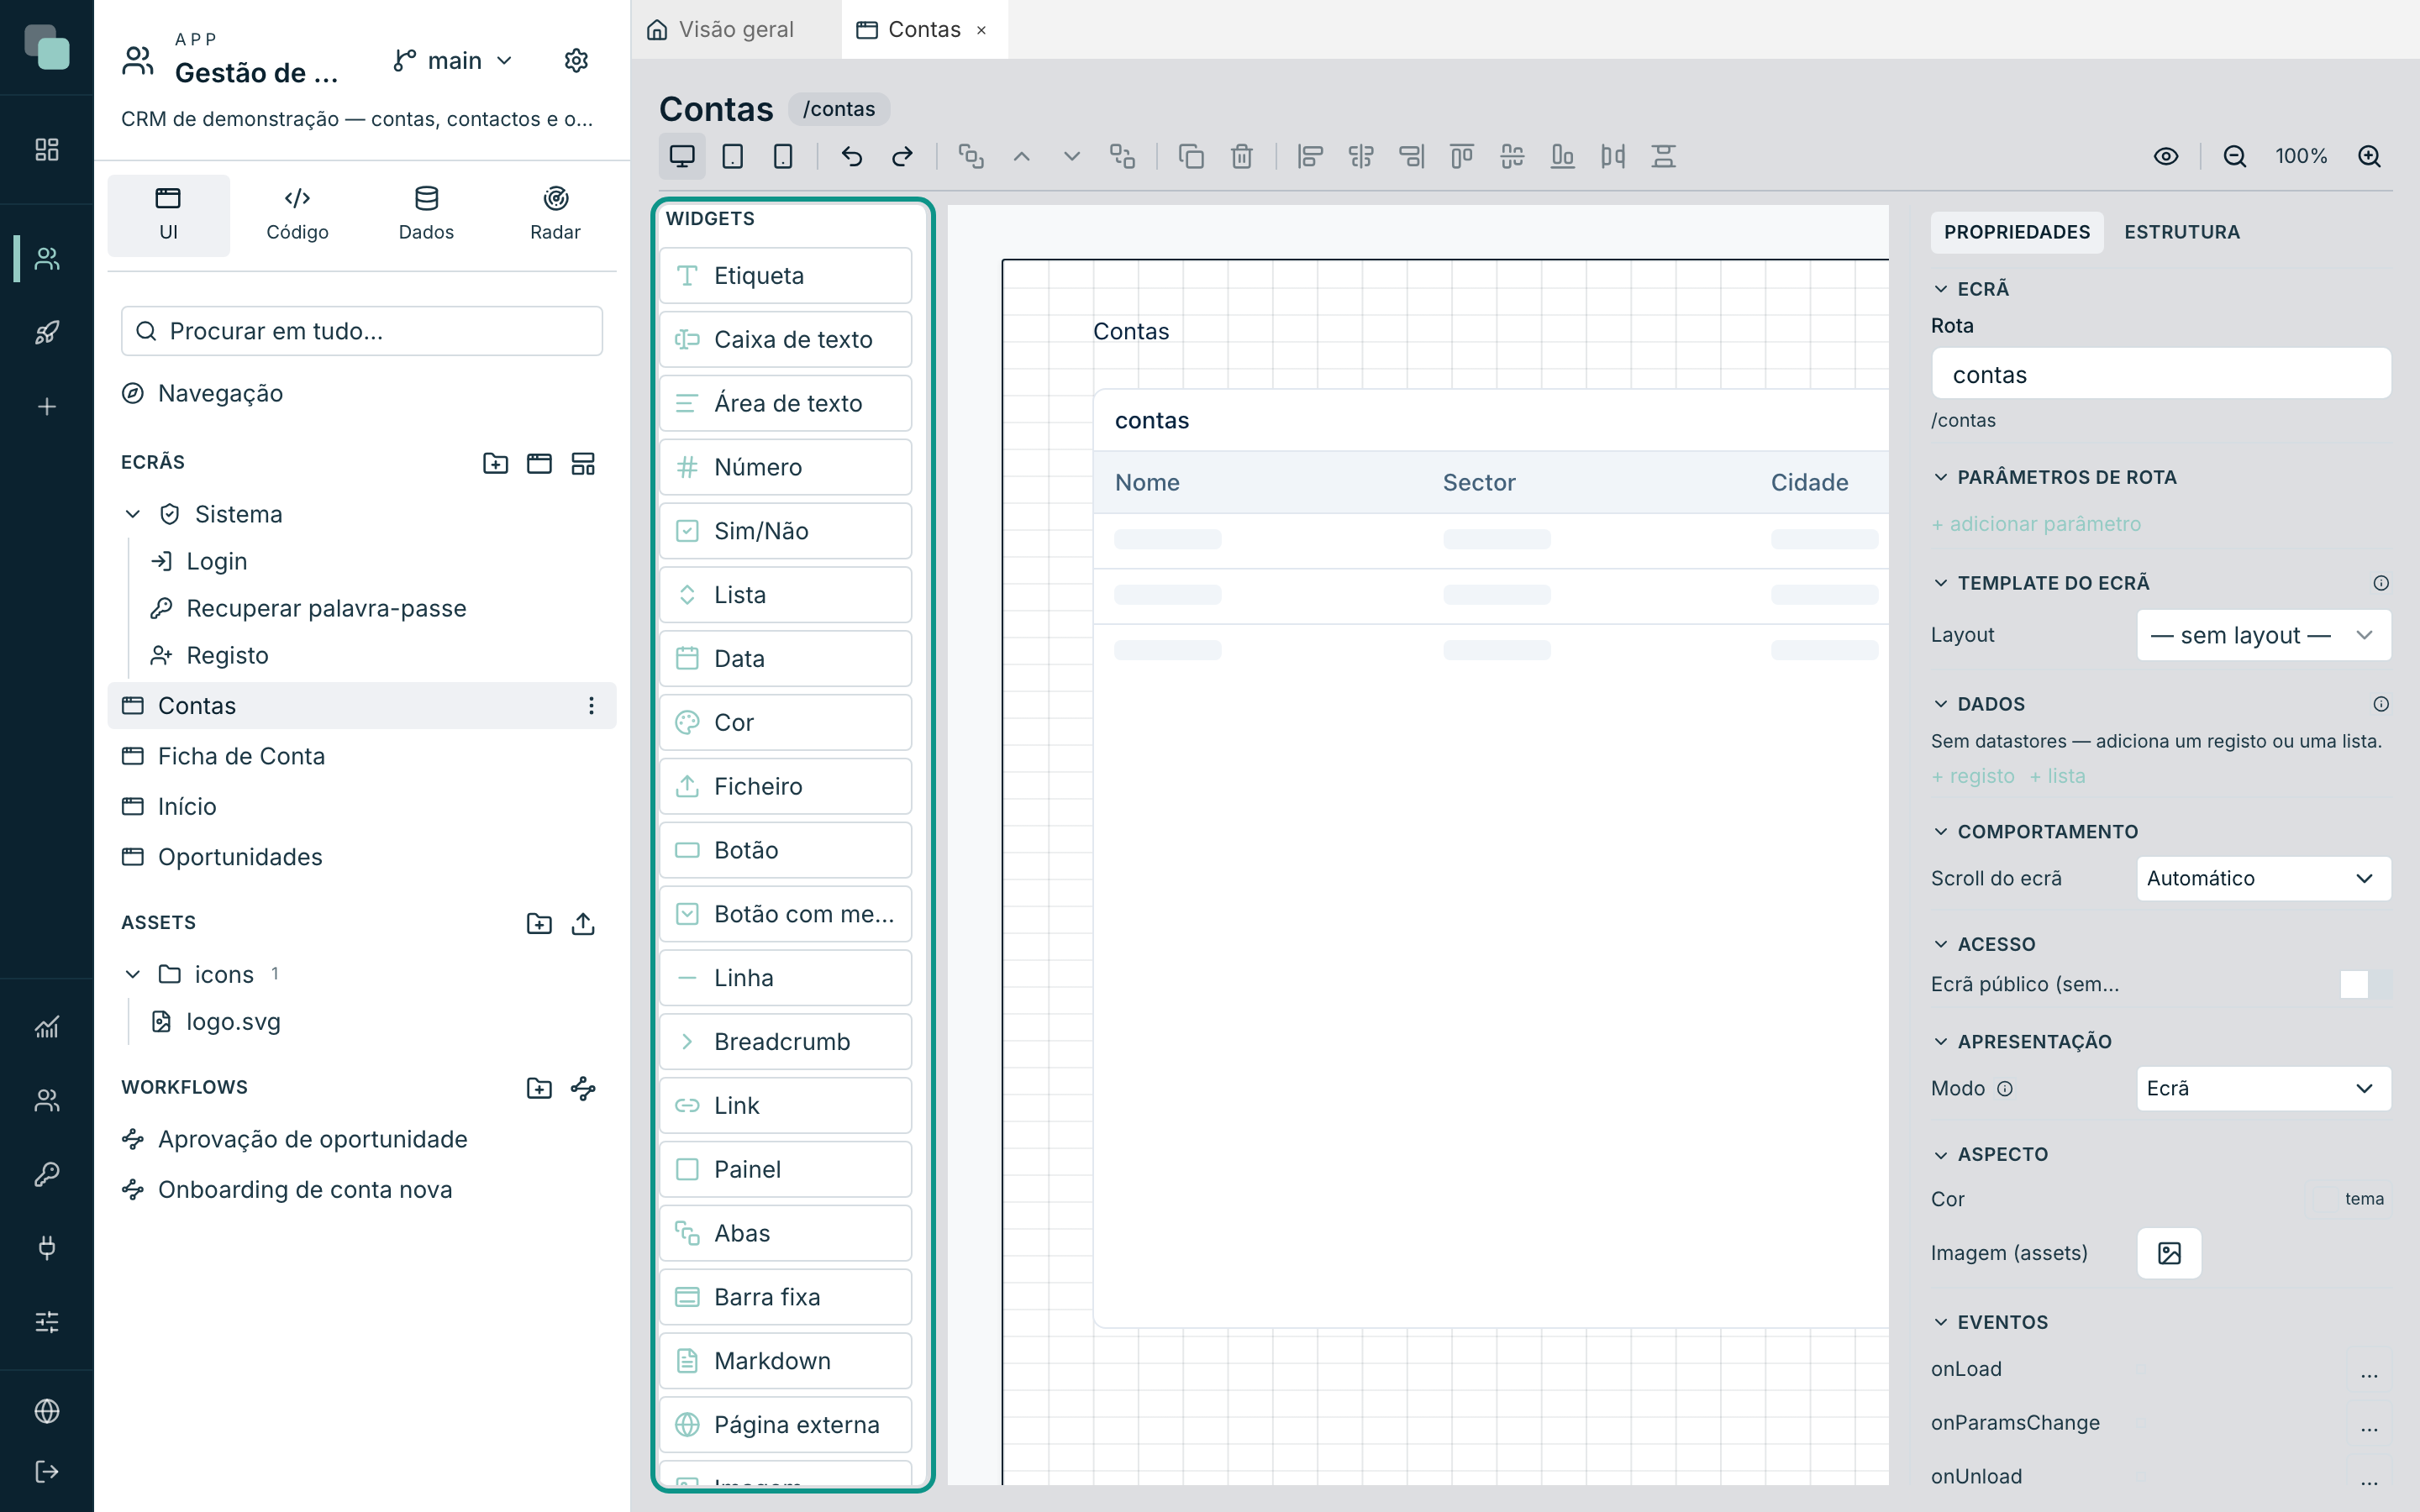The width and height of the screenshot is (2420, 1512).
Task: Collapse the icons assets folder
Action: (133, 974)
